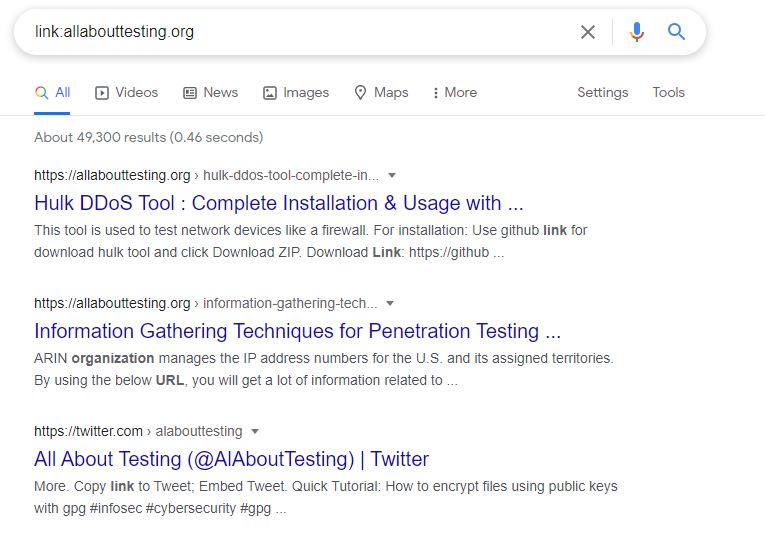Open search Tools options
Viewport: 765px width, 546px height.
coord(668,93)
